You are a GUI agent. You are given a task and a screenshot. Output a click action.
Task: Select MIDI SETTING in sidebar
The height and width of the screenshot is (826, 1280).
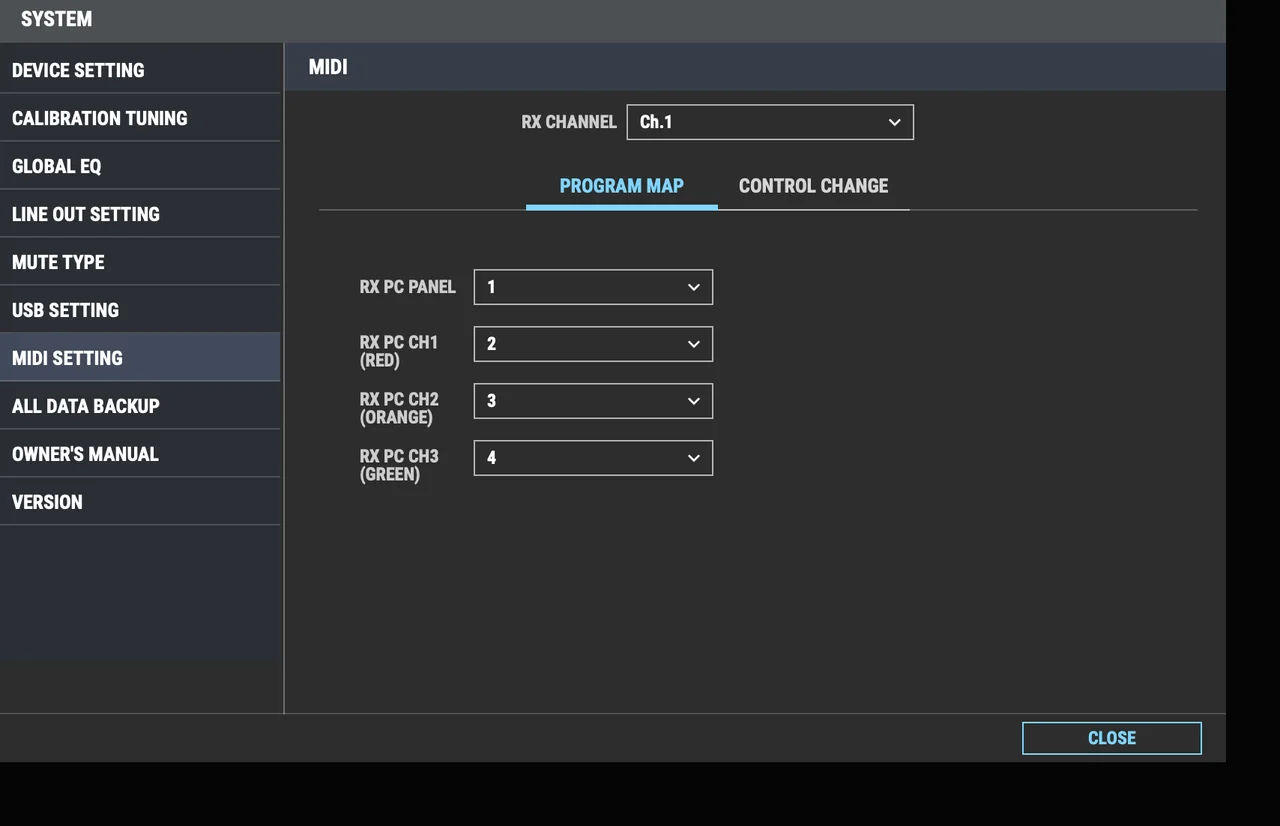[x=140, y=358]
